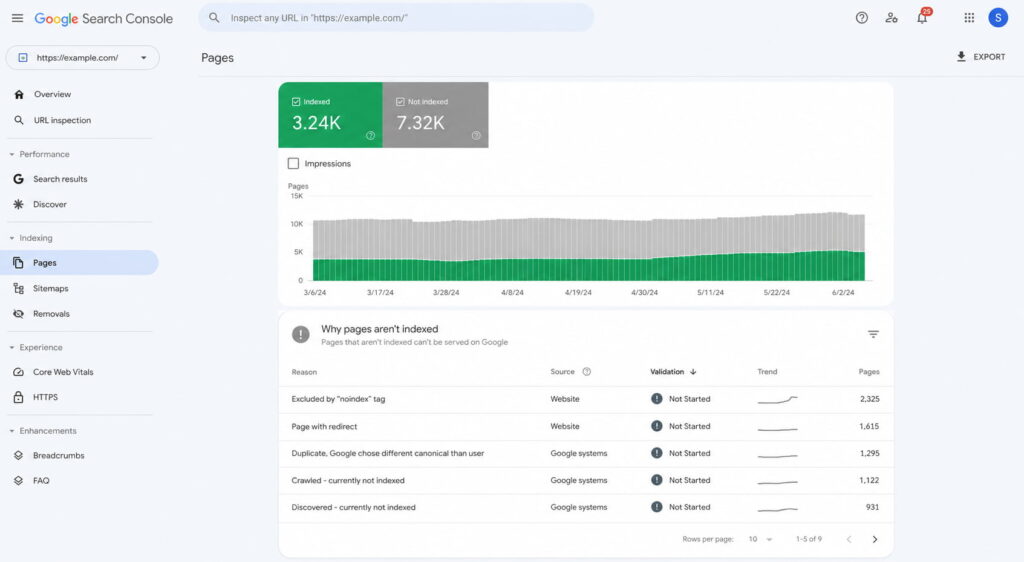Open the filter icon in reasons table

[873, 334]
